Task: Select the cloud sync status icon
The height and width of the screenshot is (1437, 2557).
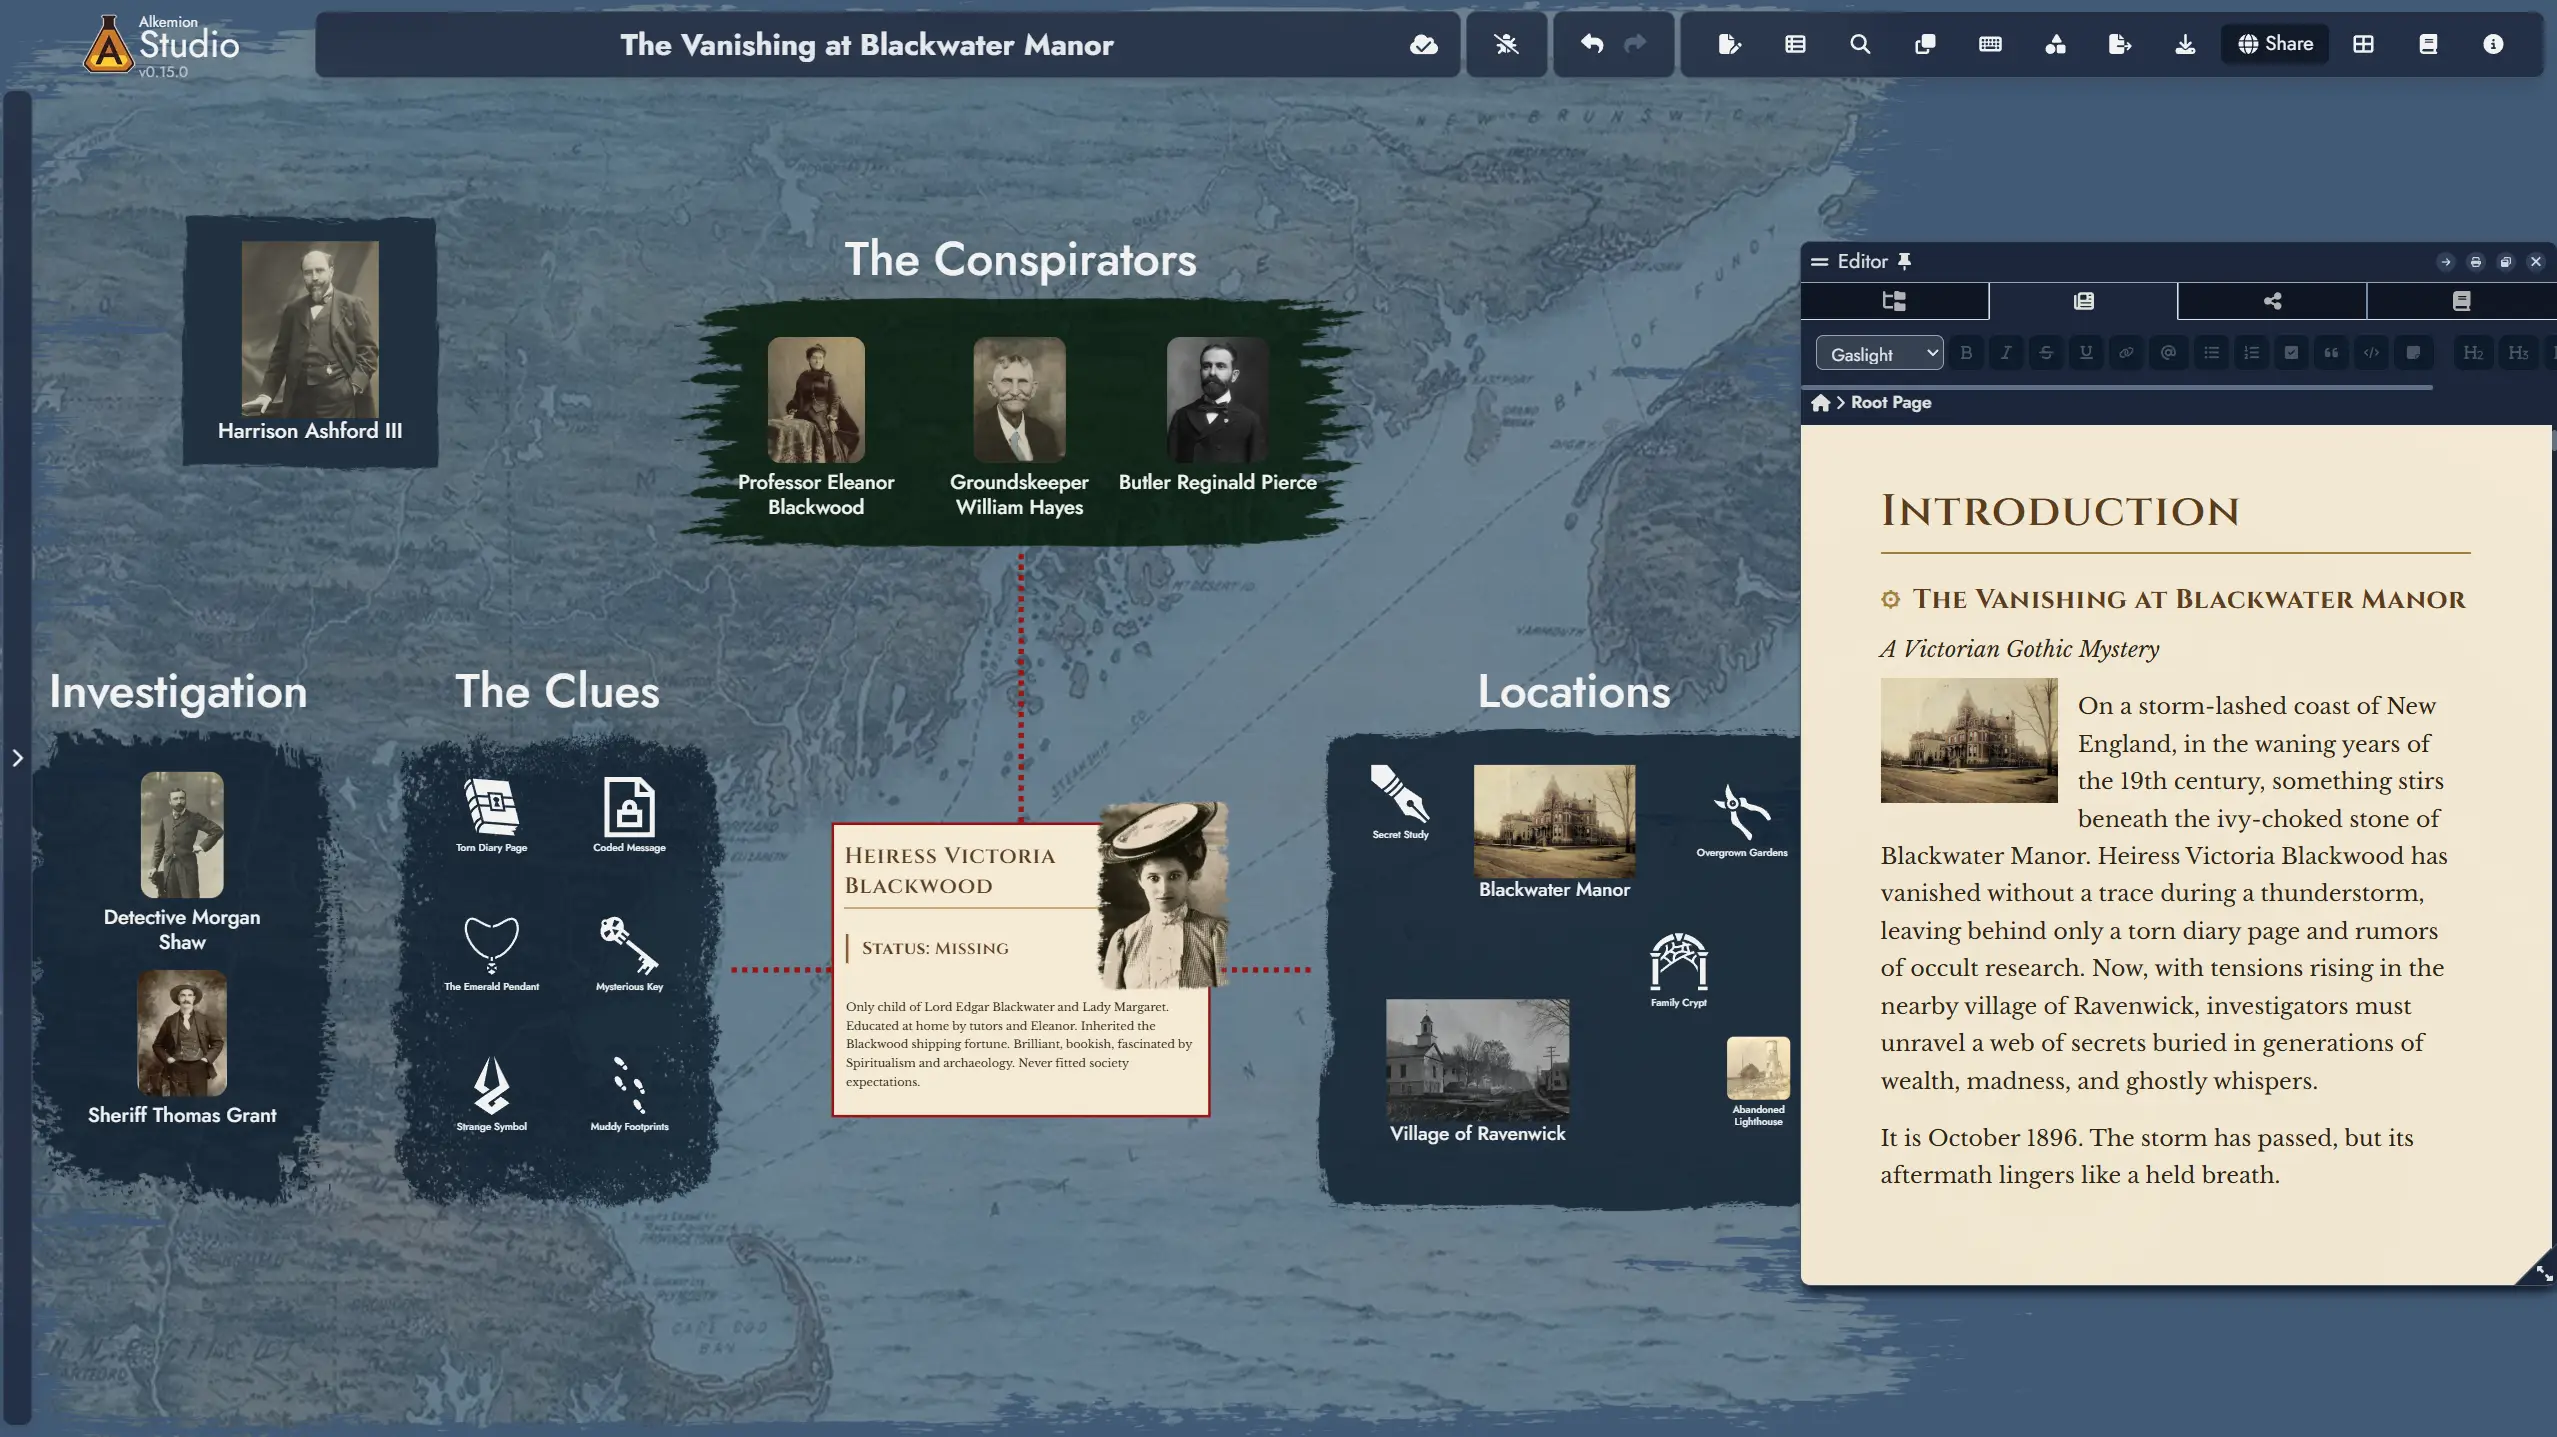Action: pyautogui.click(x=1422, y=44)
